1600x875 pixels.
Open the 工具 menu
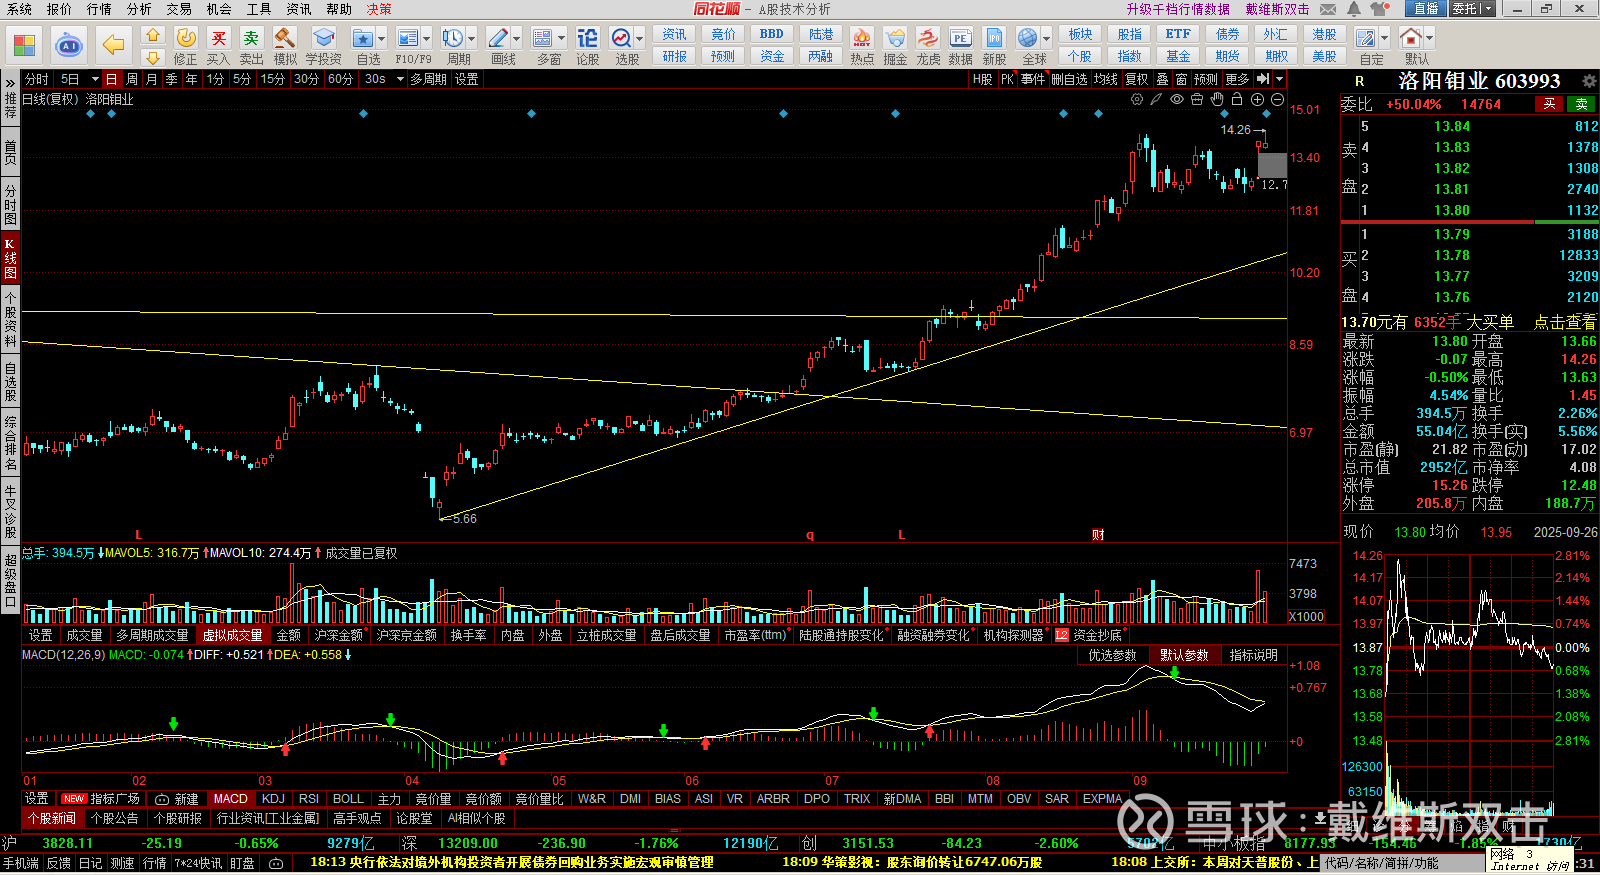click(259, 9)
